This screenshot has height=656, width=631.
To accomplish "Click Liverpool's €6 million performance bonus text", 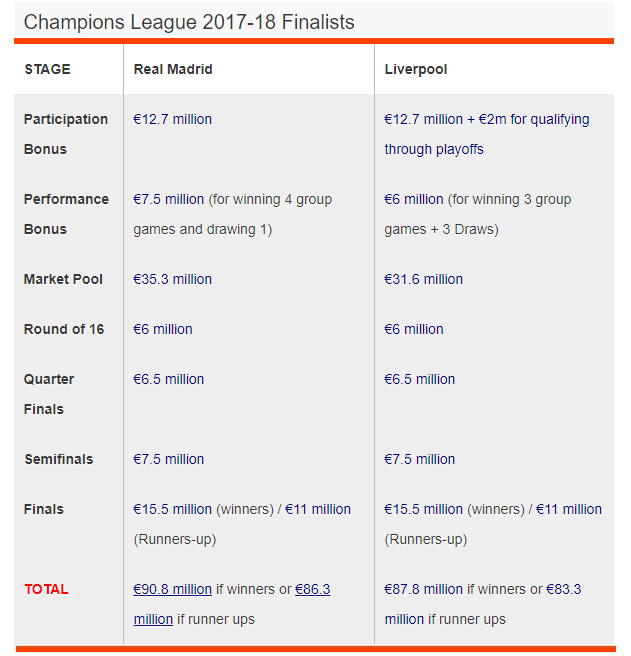I will pyautogui.click(x=413, y=199).
